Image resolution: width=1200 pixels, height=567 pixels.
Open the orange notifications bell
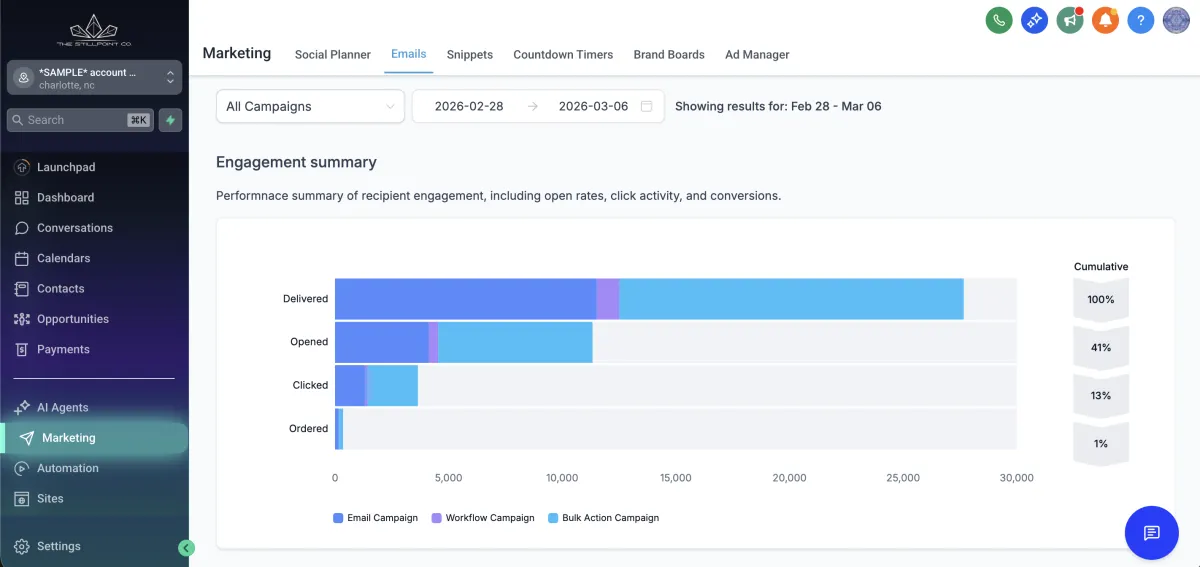coord(1105,20)
